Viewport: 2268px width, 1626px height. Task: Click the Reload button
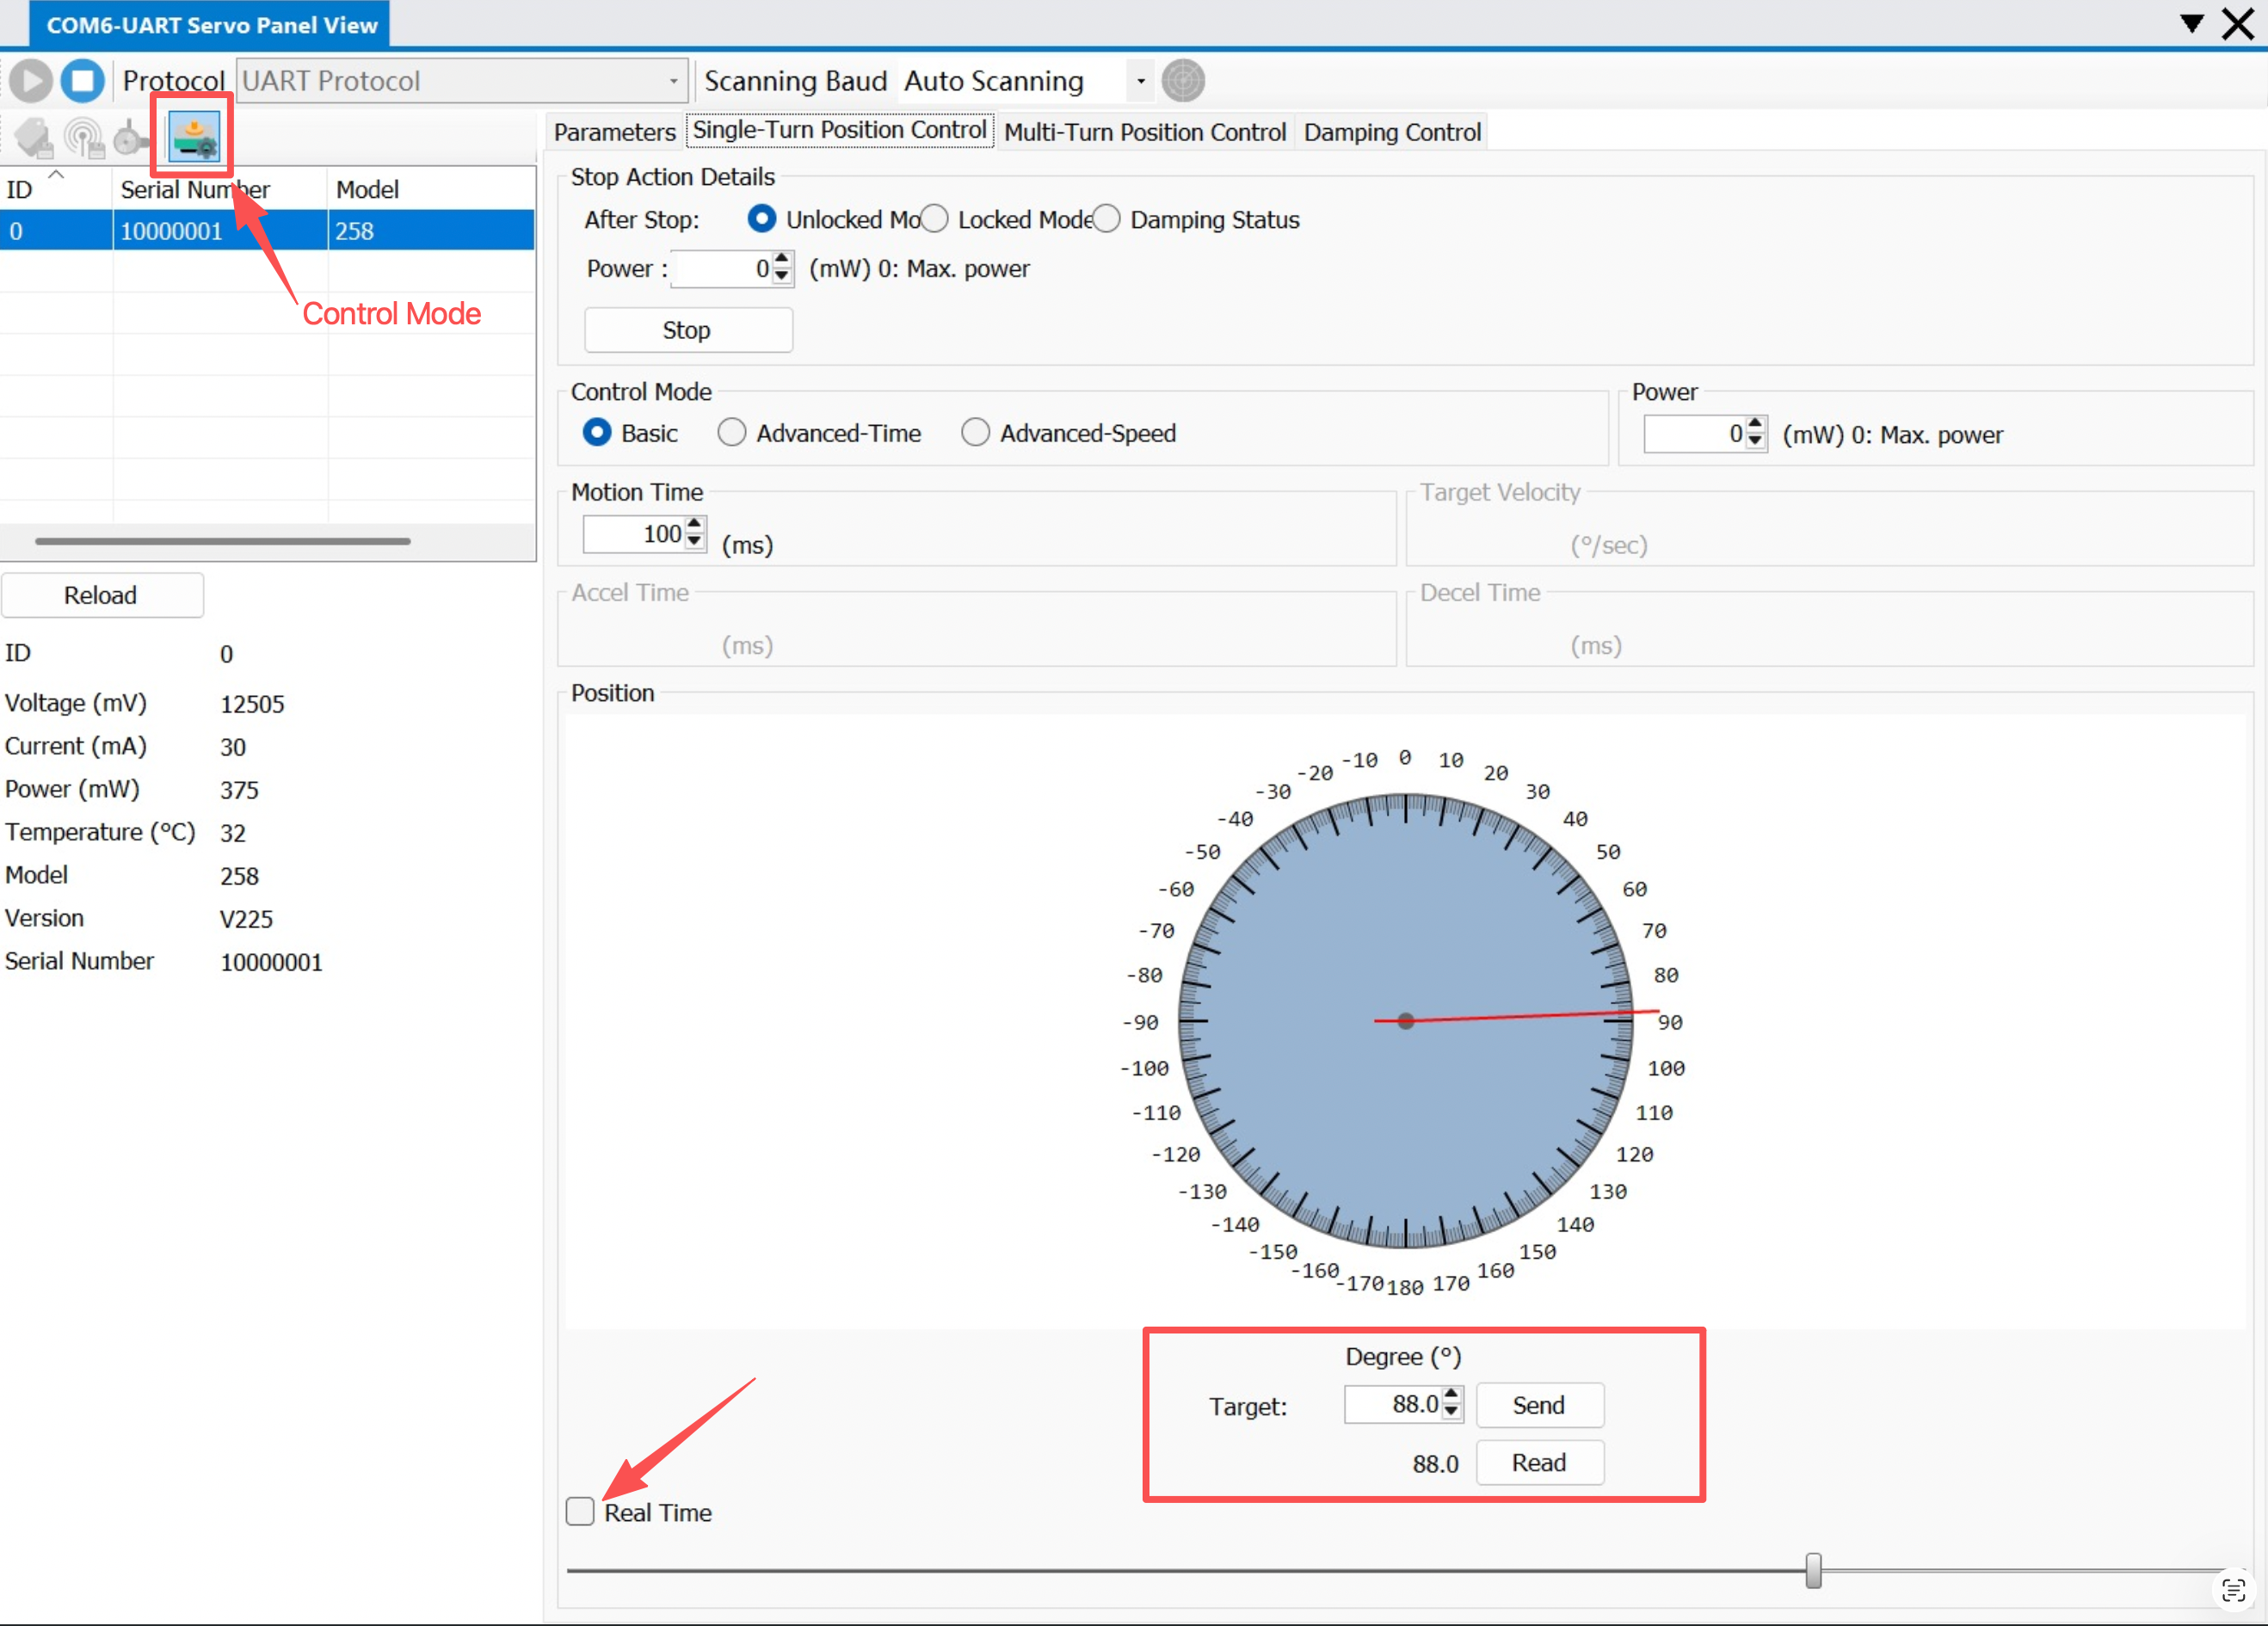pos(102,595)
